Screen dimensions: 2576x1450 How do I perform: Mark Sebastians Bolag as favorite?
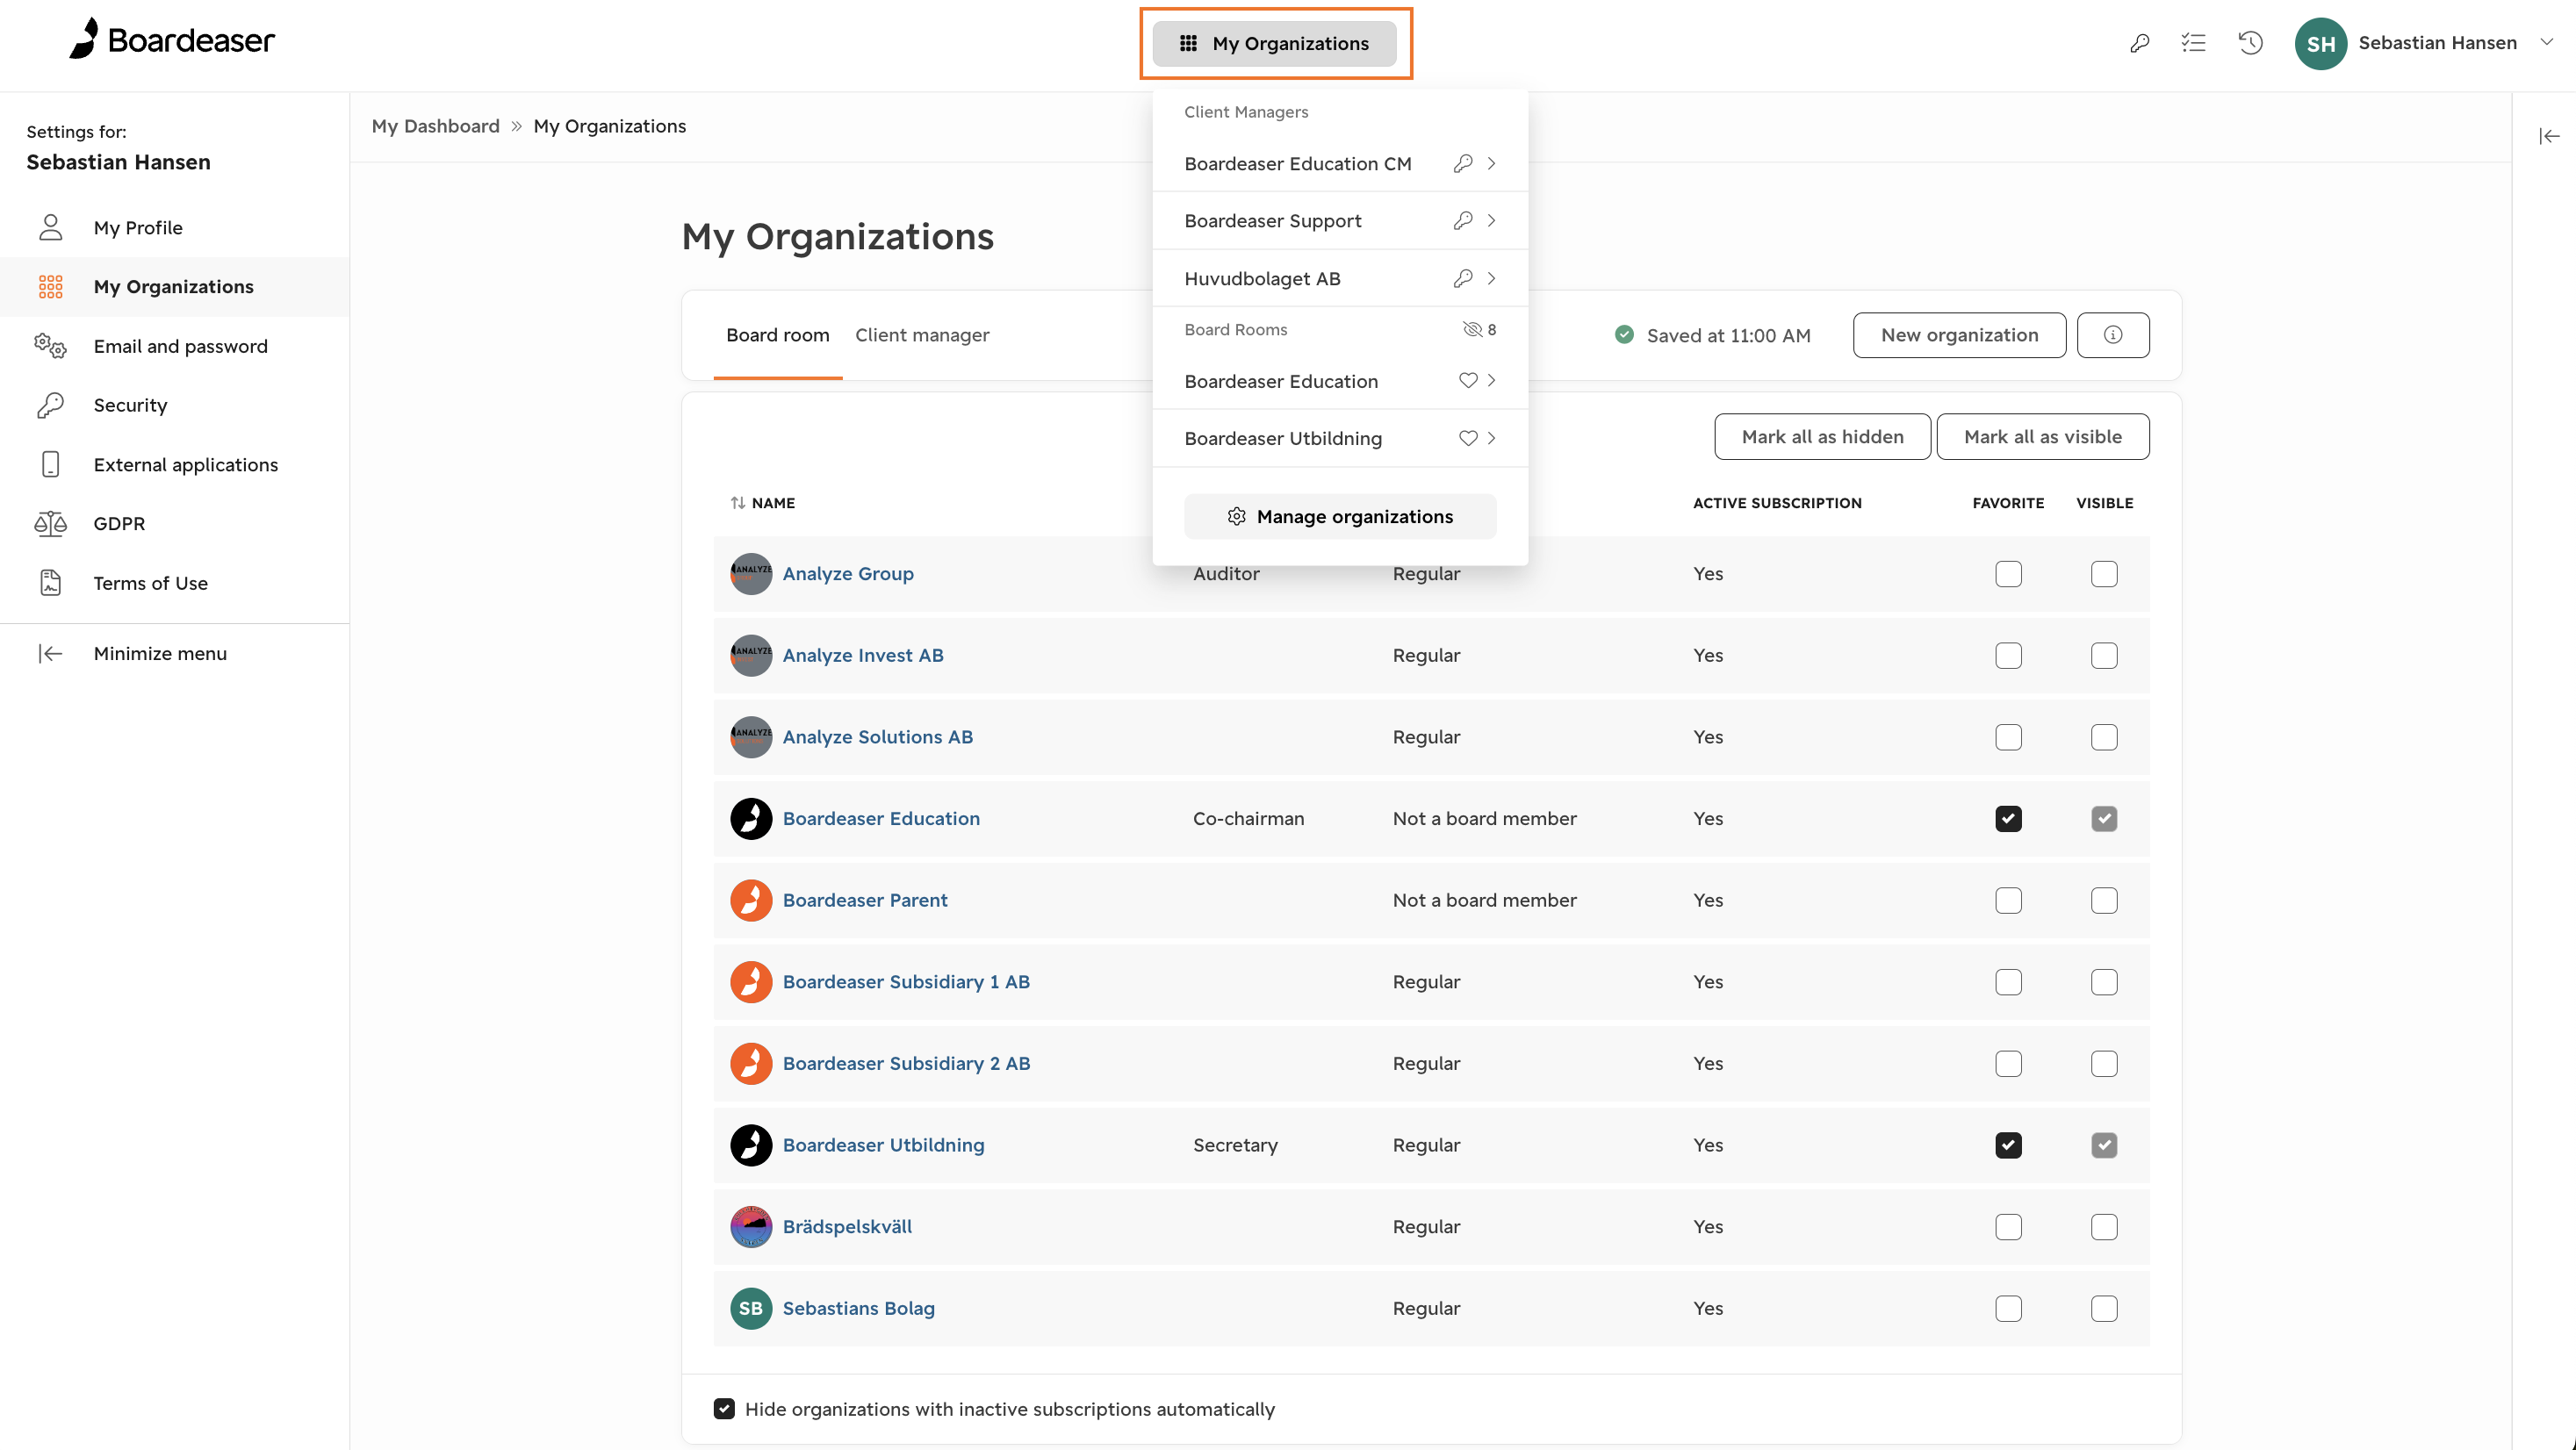[x=2008, y=1308]
